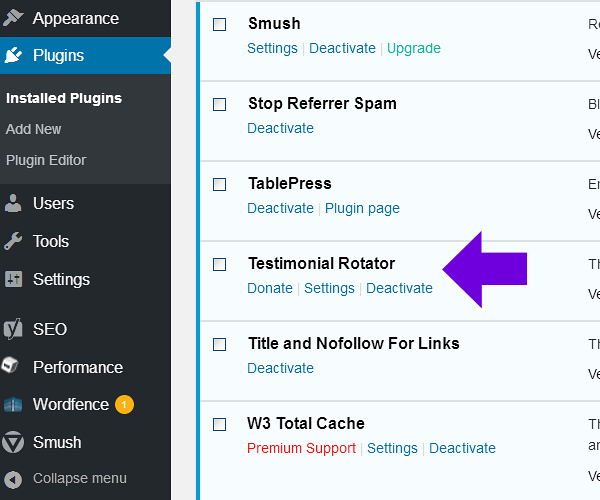Click the Wordfence notification badge
600x500 pixels.
124,405
